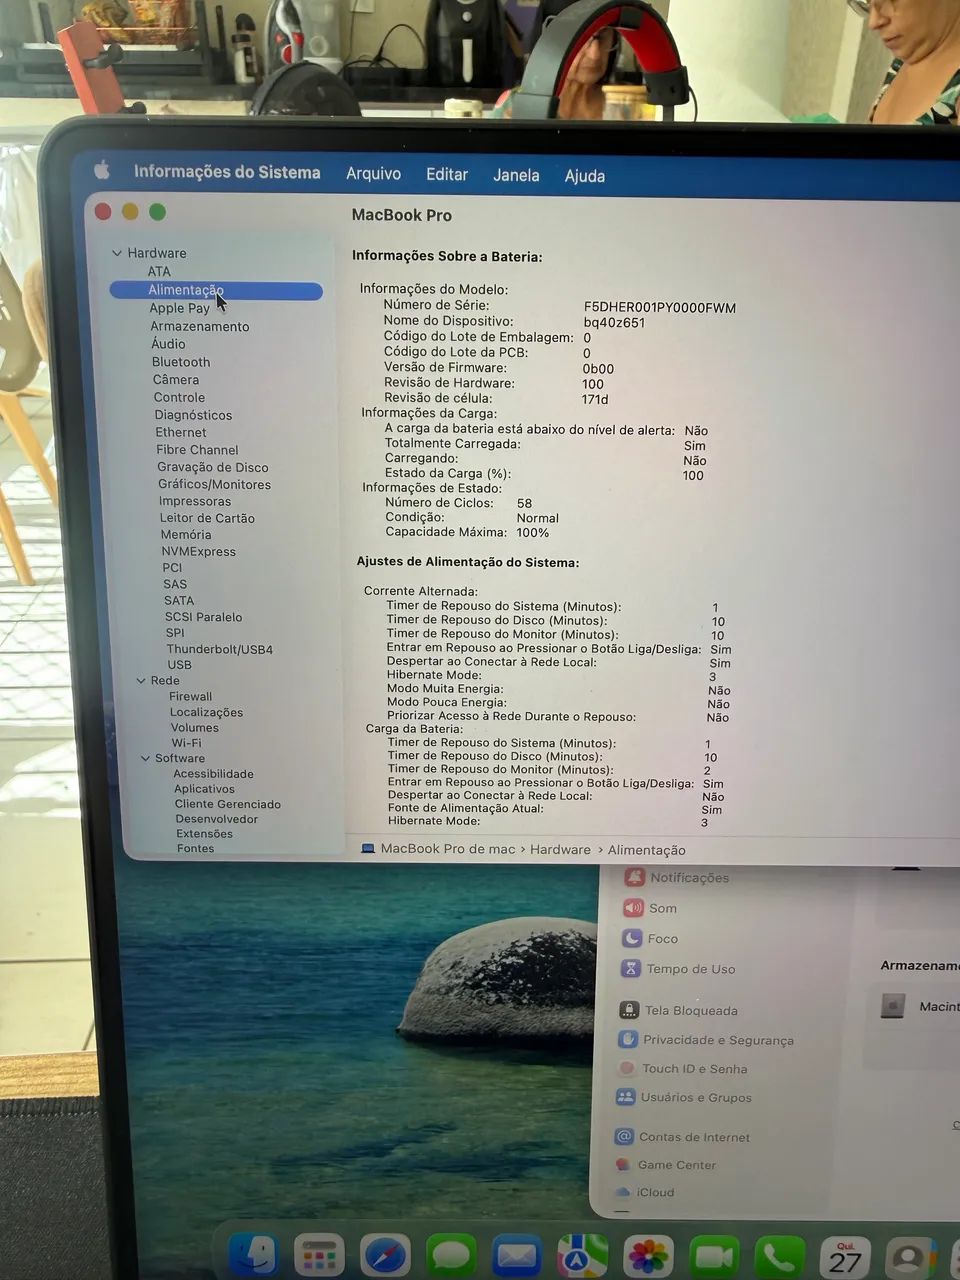Click the Som speaker icon in Settings
The height and width of the screenshot is (1280, 960).
click(x=633, y=908)
